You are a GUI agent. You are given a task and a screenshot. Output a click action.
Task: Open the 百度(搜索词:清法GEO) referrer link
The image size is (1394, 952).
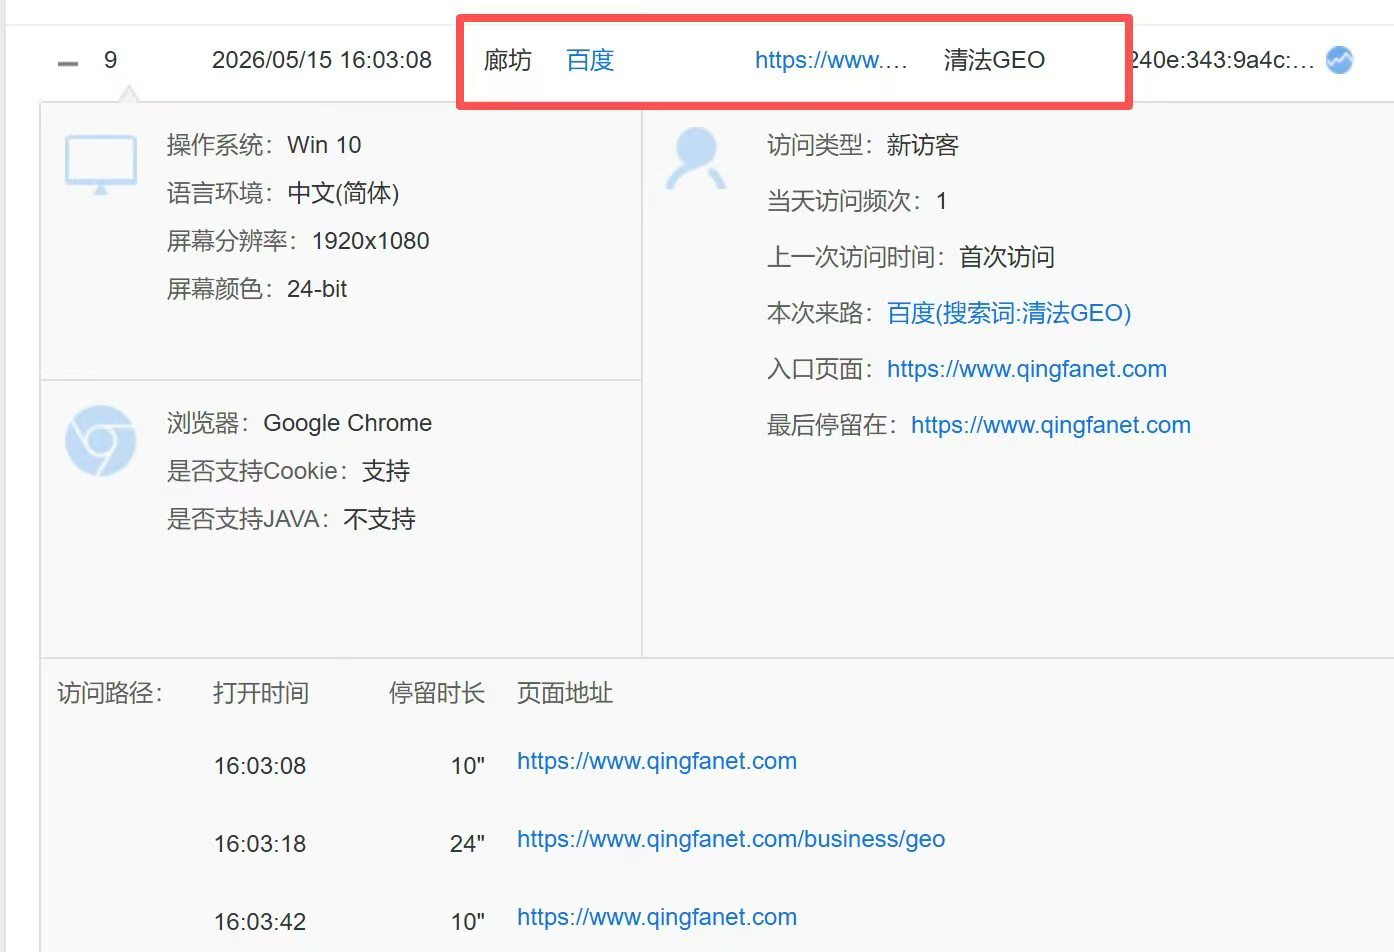(1009, 313)
